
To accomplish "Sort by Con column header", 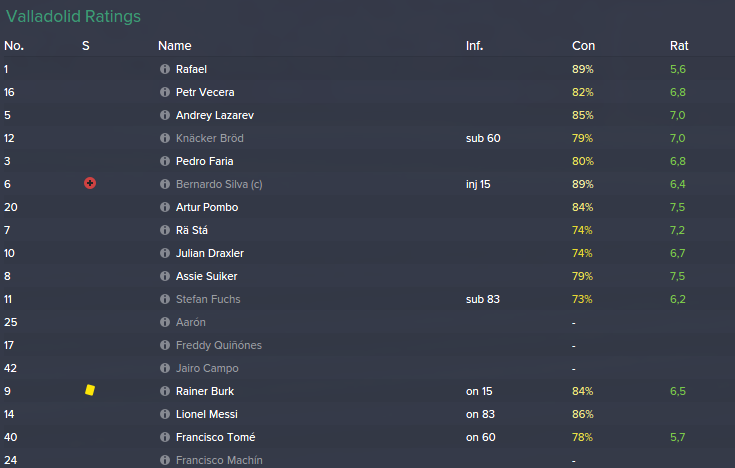I will pos(583,46).
